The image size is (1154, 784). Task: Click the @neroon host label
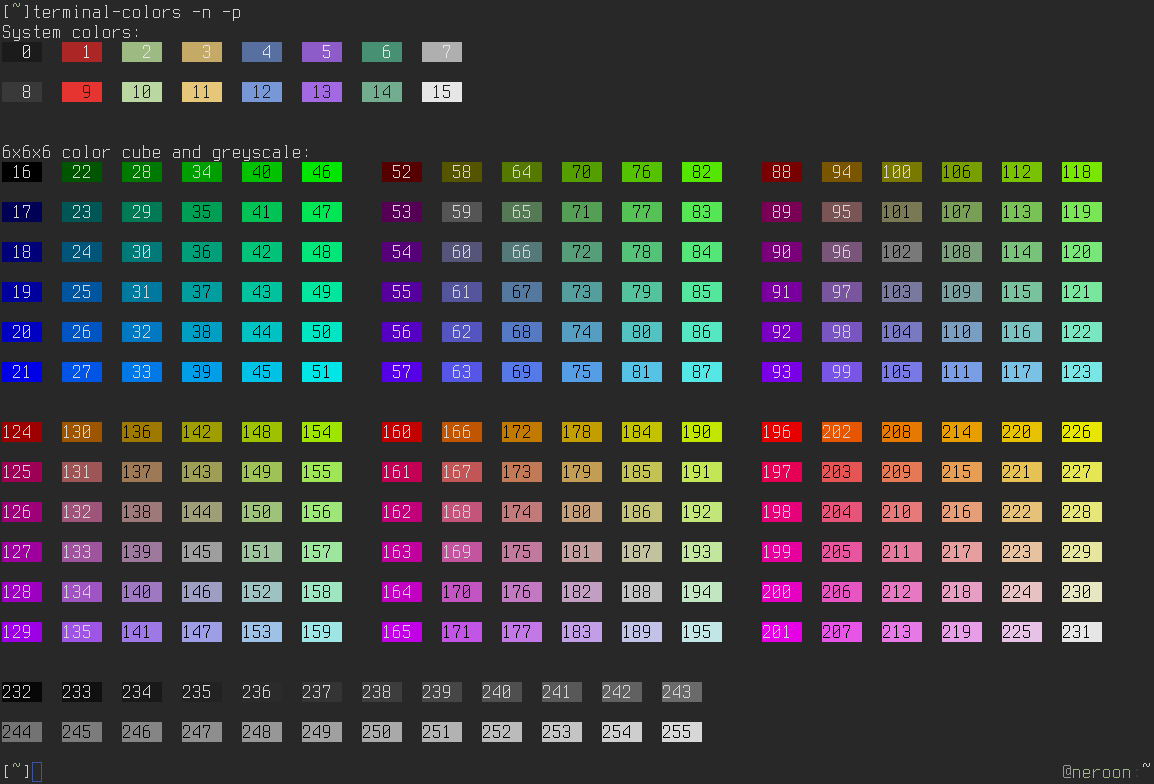[x=1096, y=772]
